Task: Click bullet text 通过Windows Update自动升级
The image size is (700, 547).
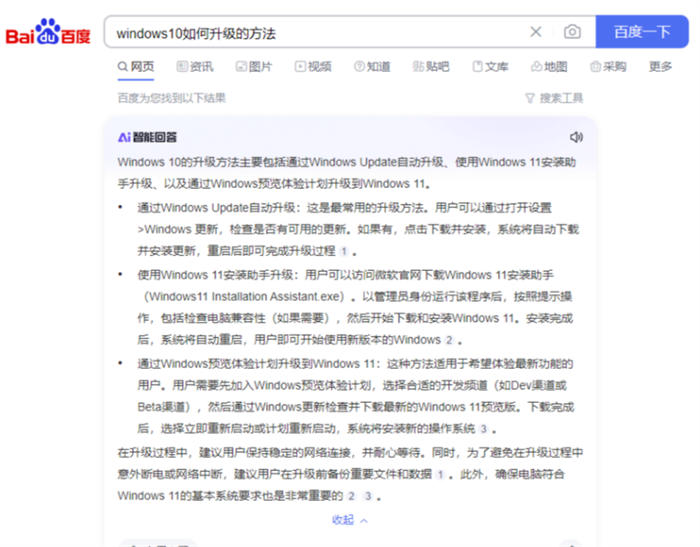Action: point(217,208)
